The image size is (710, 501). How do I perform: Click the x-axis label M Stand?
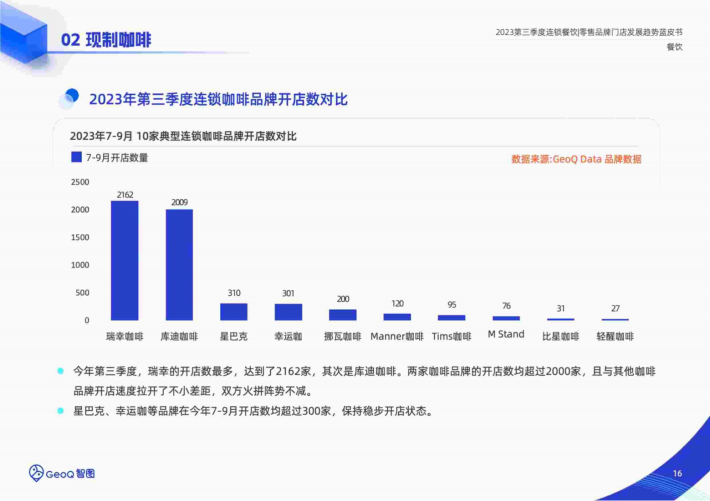point(506,334)
